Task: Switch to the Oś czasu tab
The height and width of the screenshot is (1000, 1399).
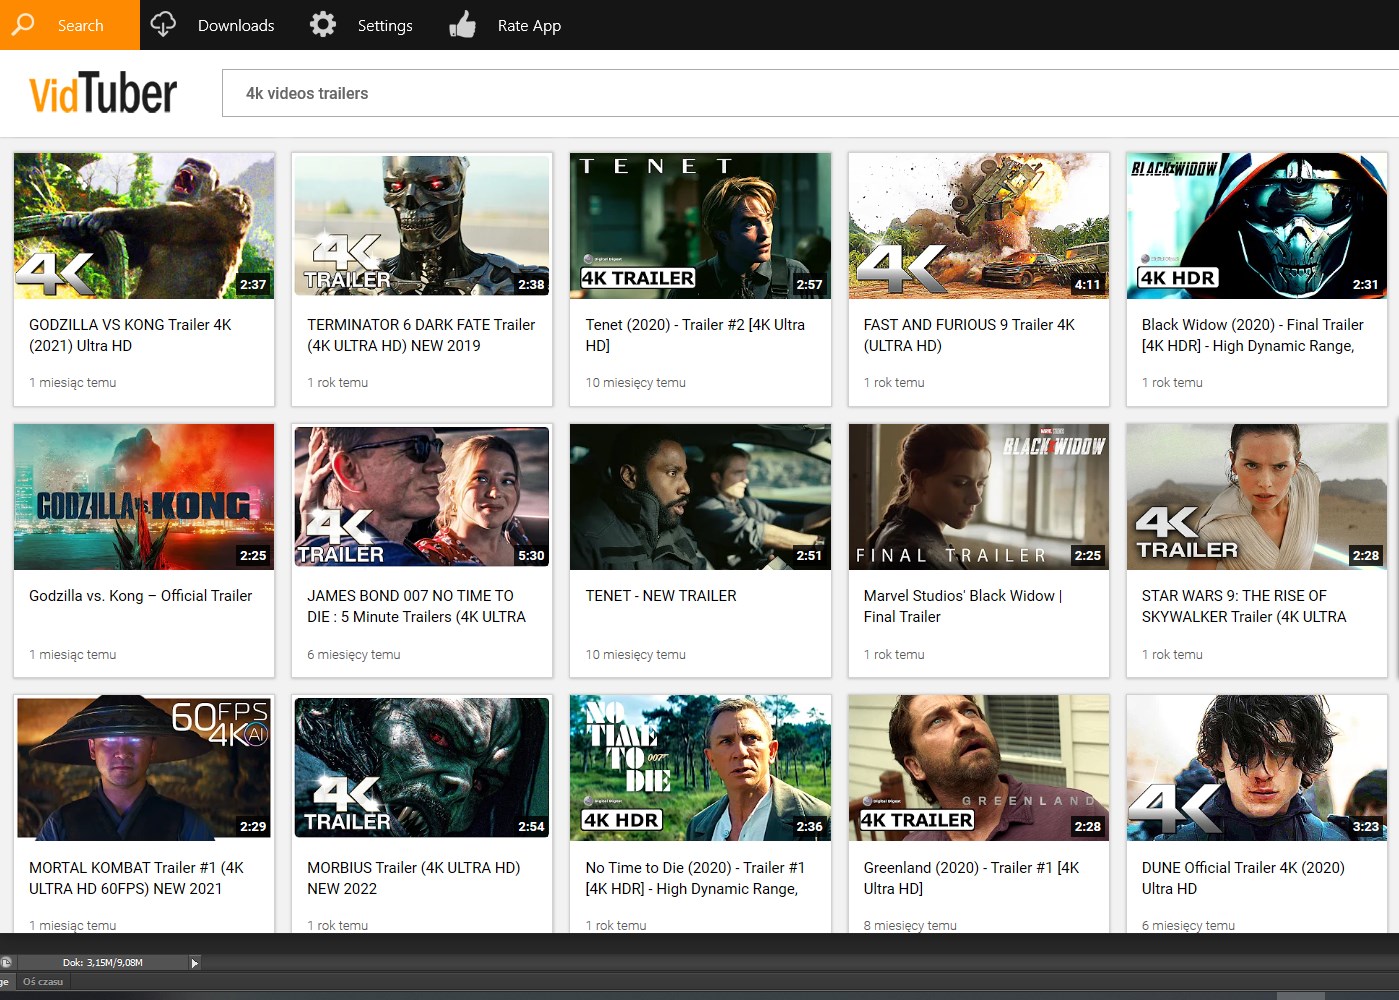Action: pyautogui.click(x=43, y=981)
